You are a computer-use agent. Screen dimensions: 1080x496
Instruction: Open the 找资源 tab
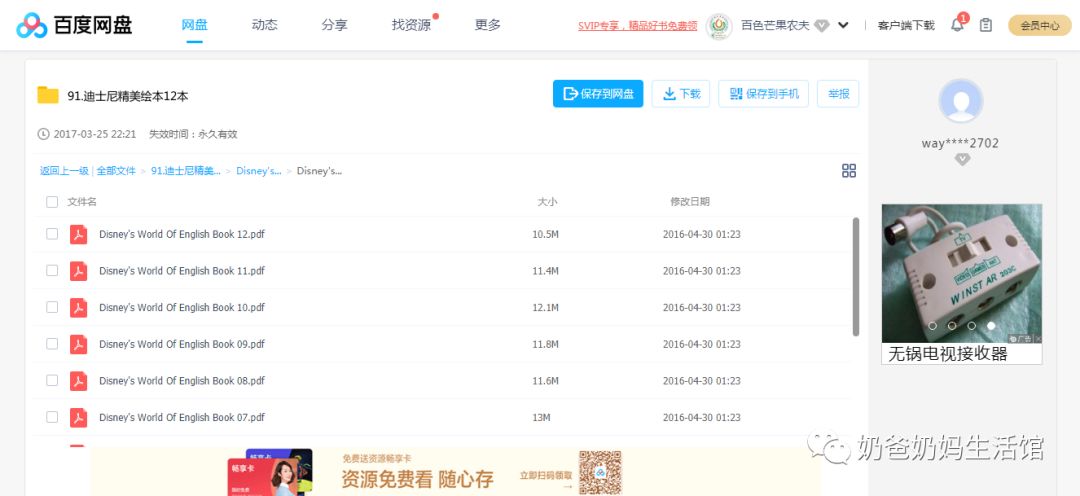coord(411,25)
